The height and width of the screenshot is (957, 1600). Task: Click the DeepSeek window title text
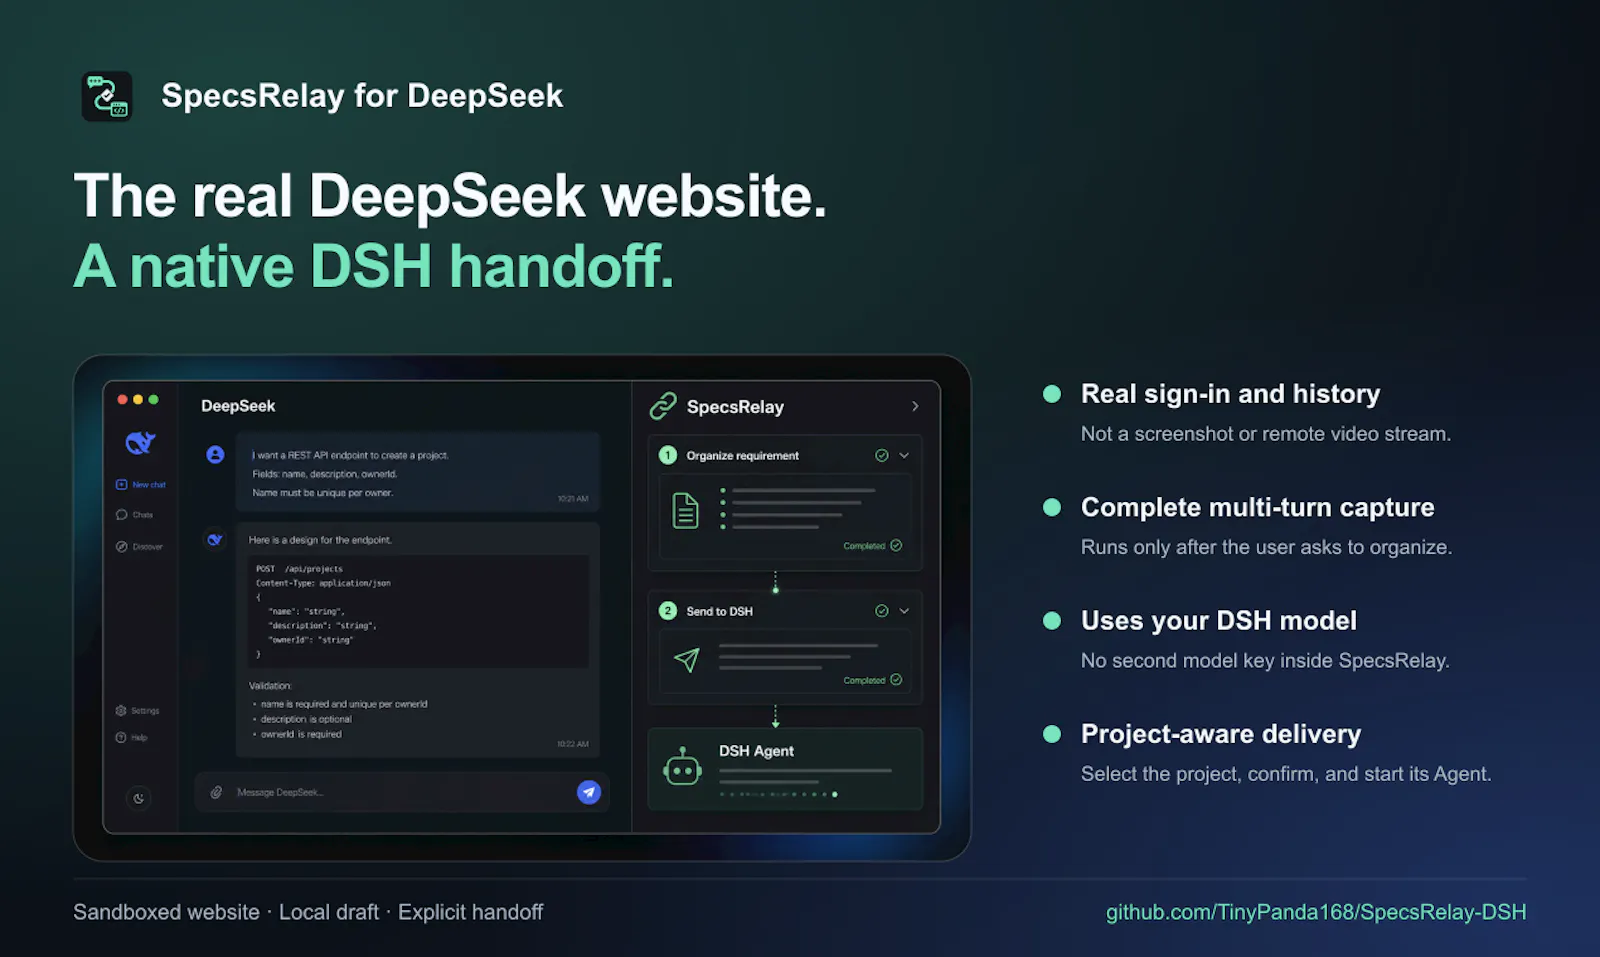click(238, 406)
